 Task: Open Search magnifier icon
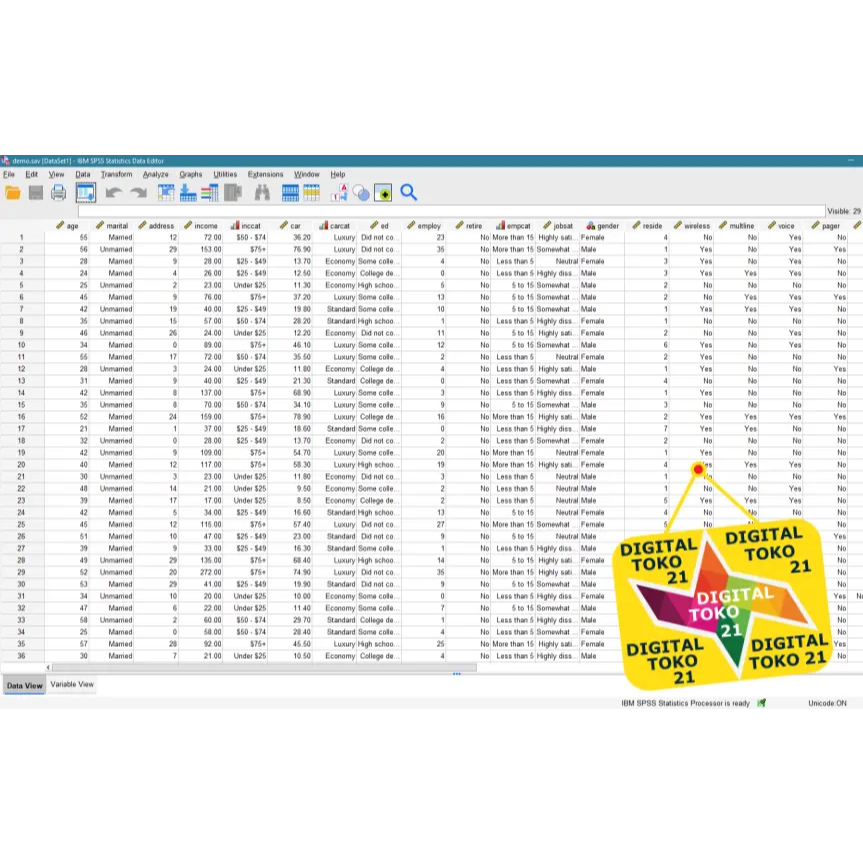[x=408, y=193]
